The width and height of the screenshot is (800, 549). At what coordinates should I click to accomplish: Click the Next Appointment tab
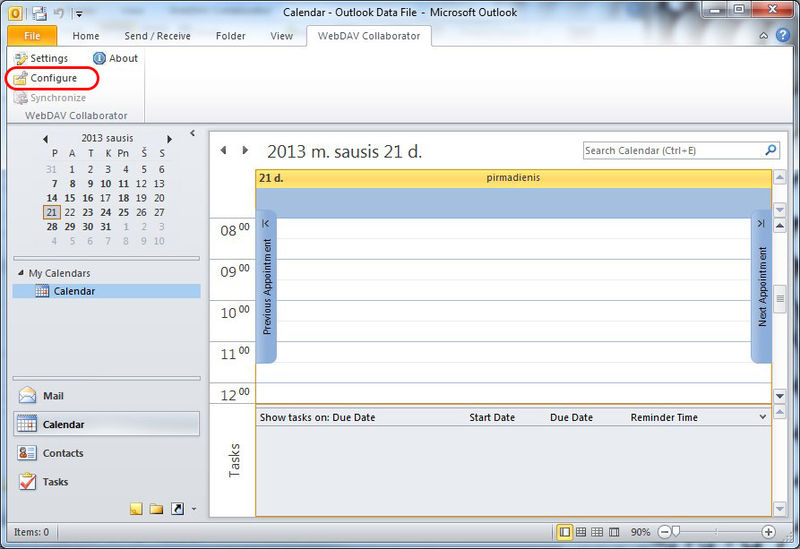pyautogui.click(x=762, y=287)
